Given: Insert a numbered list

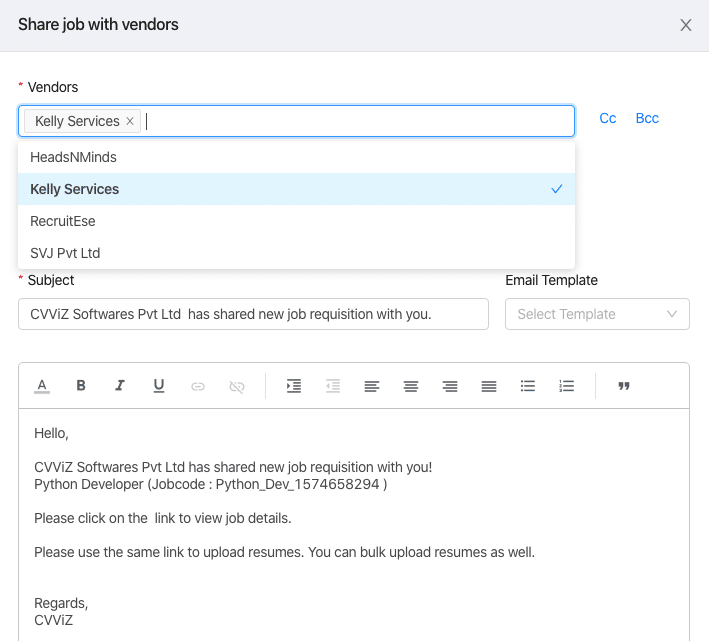Looking at the screenshot, I should pyautogui.click(x=567, y=386).
